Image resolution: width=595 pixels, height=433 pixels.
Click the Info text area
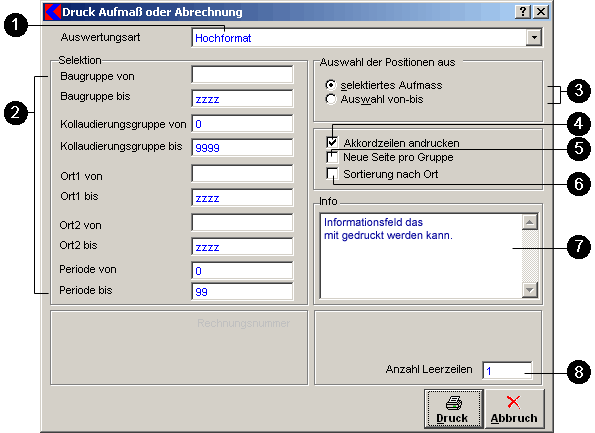421,256
